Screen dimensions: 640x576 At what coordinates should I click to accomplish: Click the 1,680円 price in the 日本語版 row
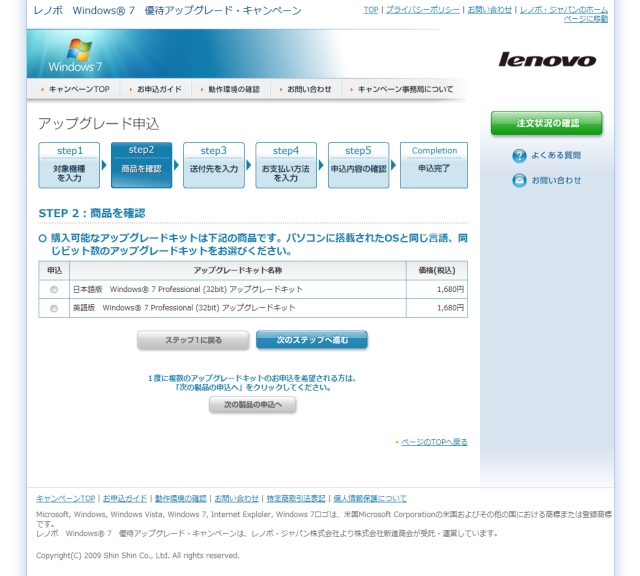coord(451,289)
